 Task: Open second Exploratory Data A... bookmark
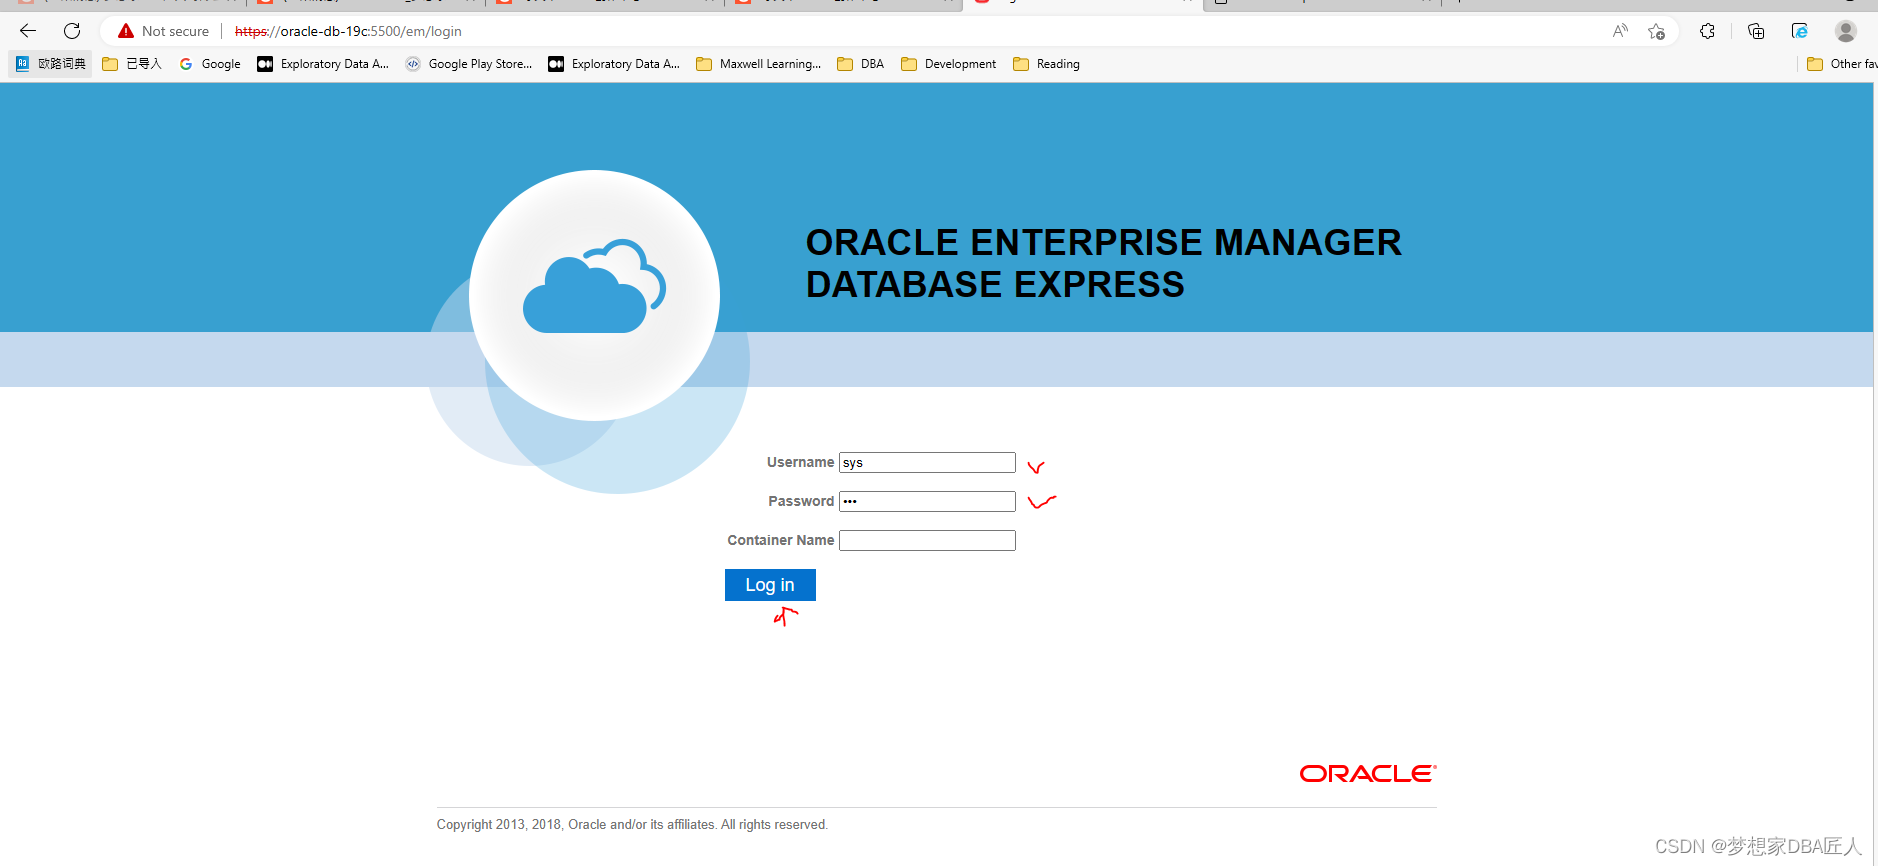coord(614,64)
